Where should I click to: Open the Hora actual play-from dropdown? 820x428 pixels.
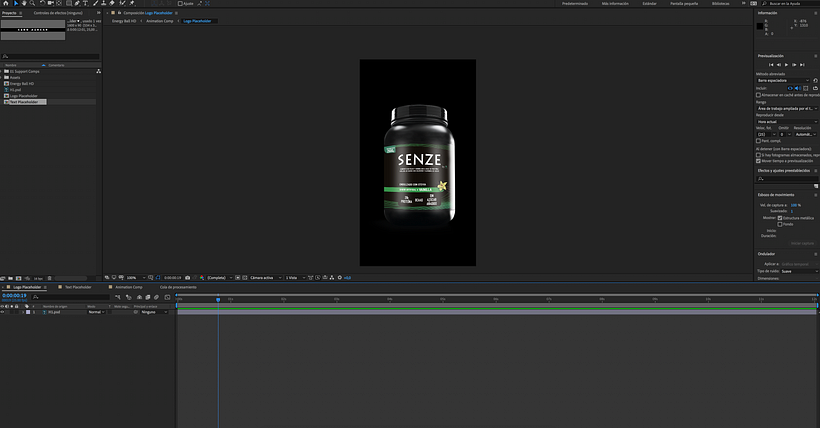click(x=787, y=121)
